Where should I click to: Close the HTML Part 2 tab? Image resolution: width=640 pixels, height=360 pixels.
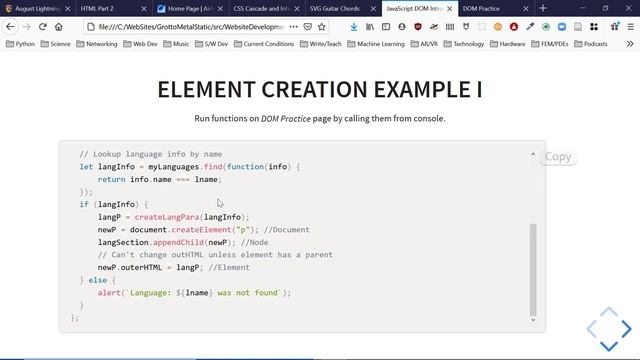point(144,9)
